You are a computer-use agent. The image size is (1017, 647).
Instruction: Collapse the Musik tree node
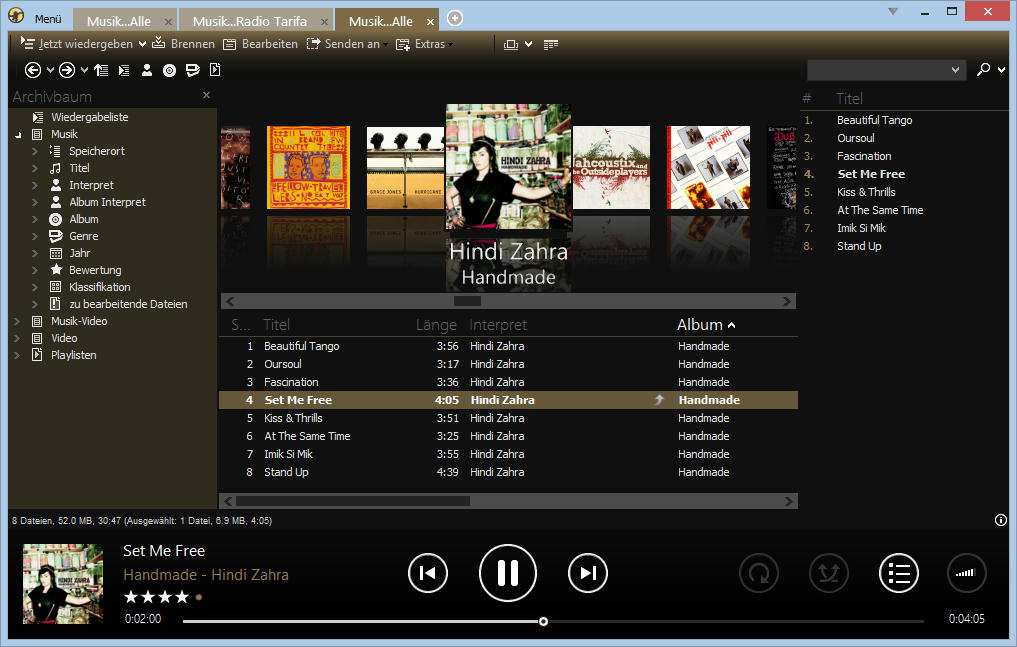coord(18,135)
